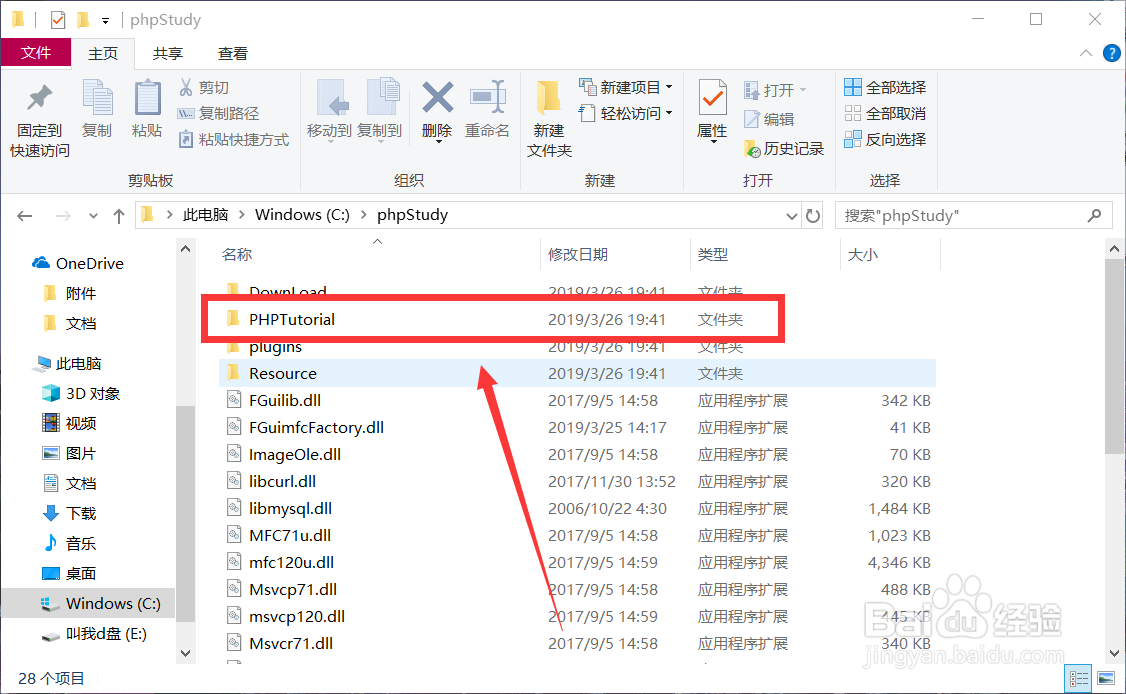Cut the selected item
The height and width of the screenshot is (694, 1126).
204,88
